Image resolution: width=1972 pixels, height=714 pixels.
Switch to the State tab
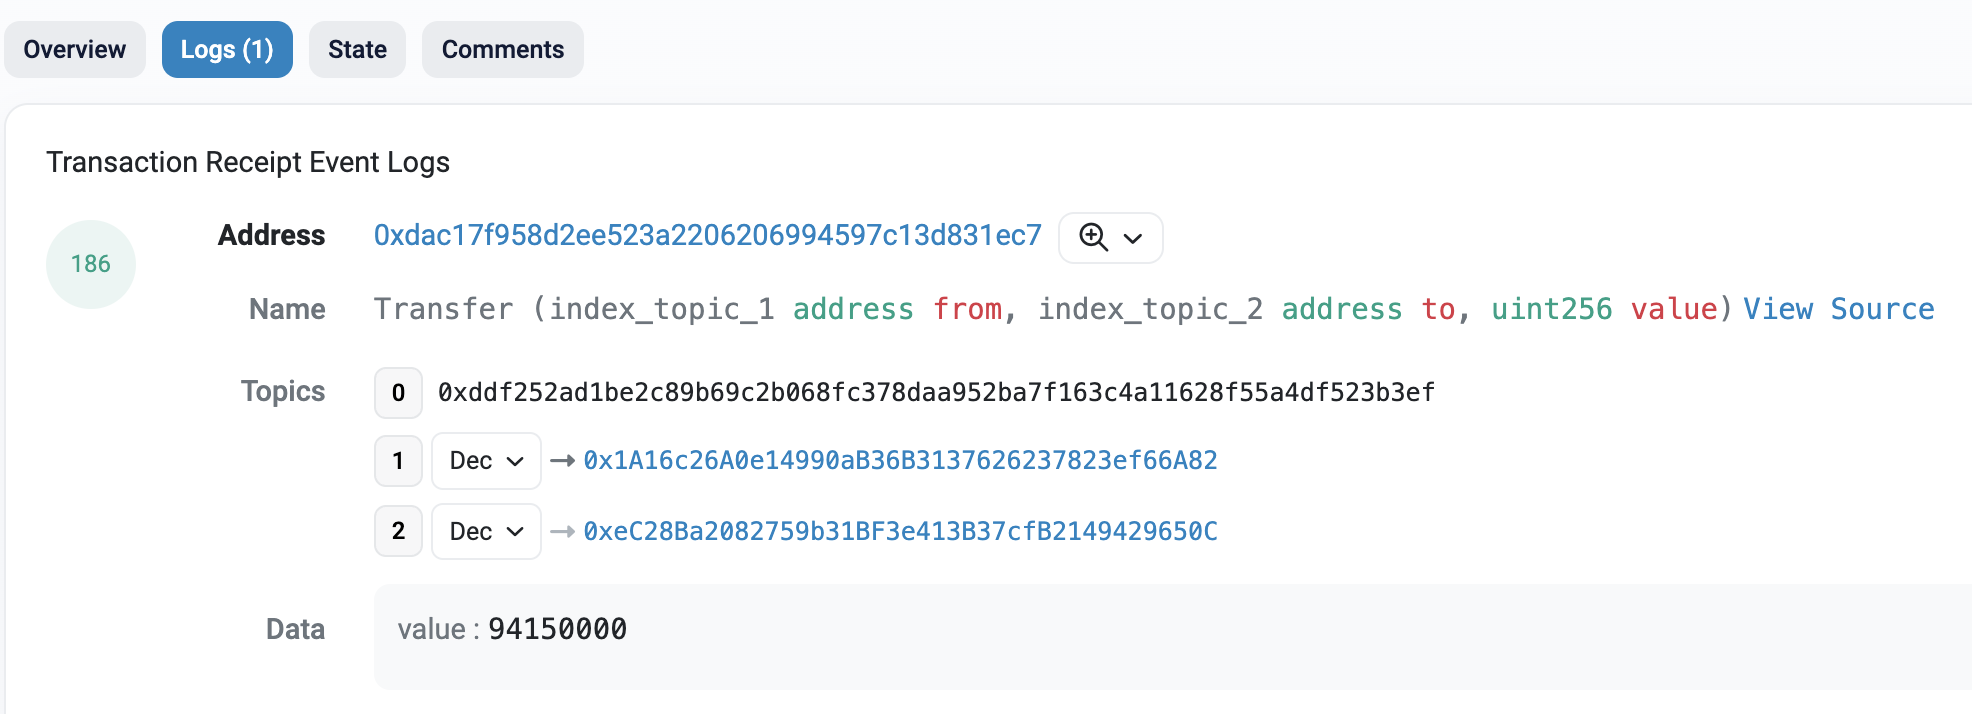point(357,49)
